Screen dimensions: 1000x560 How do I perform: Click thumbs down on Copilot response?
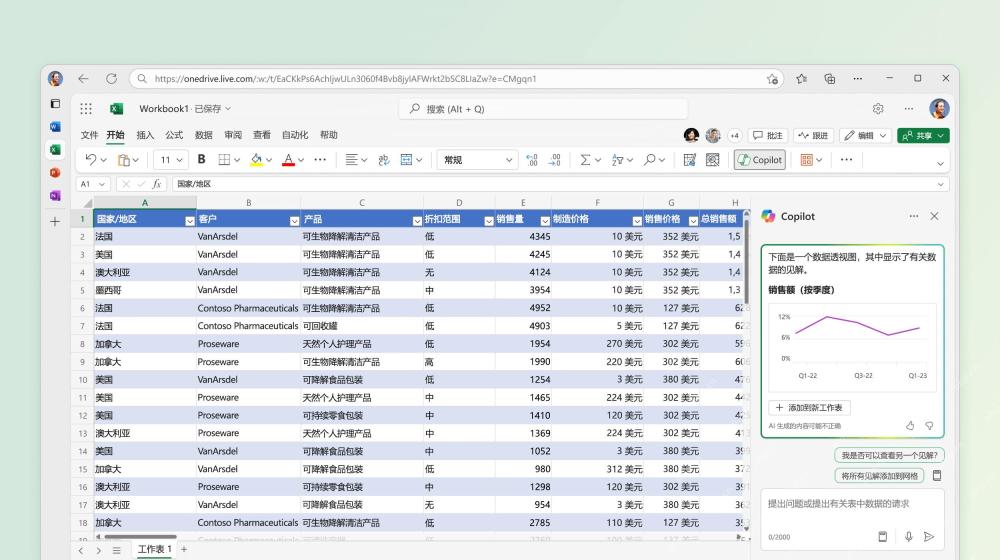pyautogui.click(x=929, y=425)
